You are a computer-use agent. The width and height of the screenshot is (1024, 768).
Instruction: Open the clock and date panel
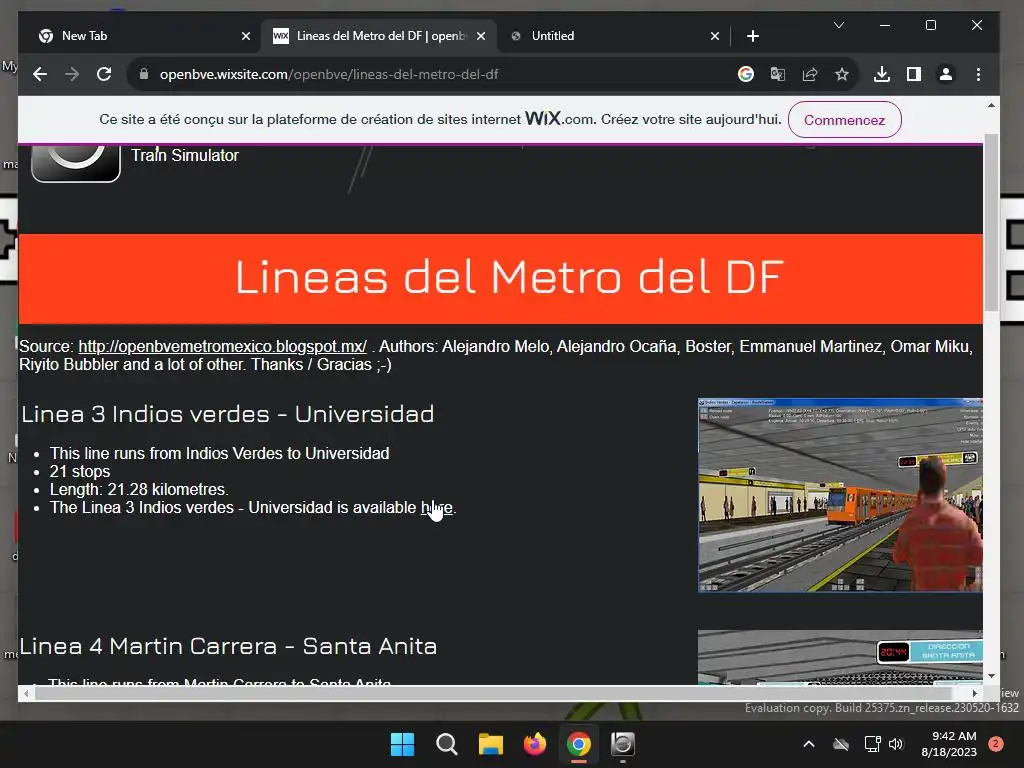click(x=949, y=744)
